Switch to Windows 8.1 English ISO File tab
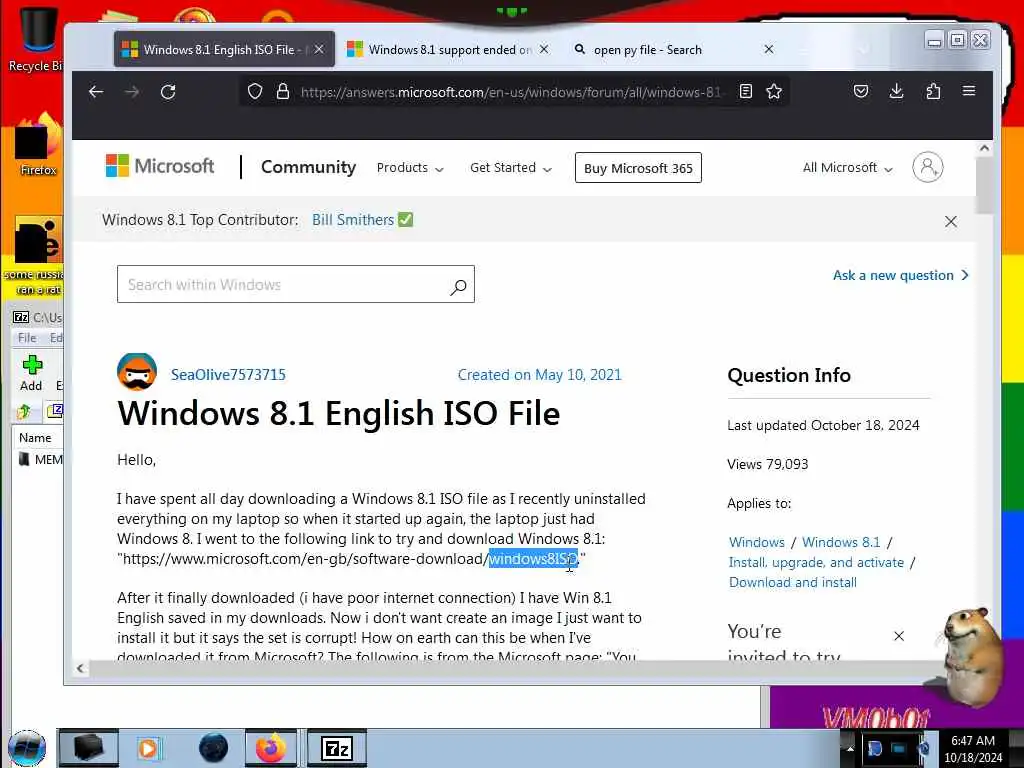This screenshot has width=1024, height=768. (x=224, y=50)
